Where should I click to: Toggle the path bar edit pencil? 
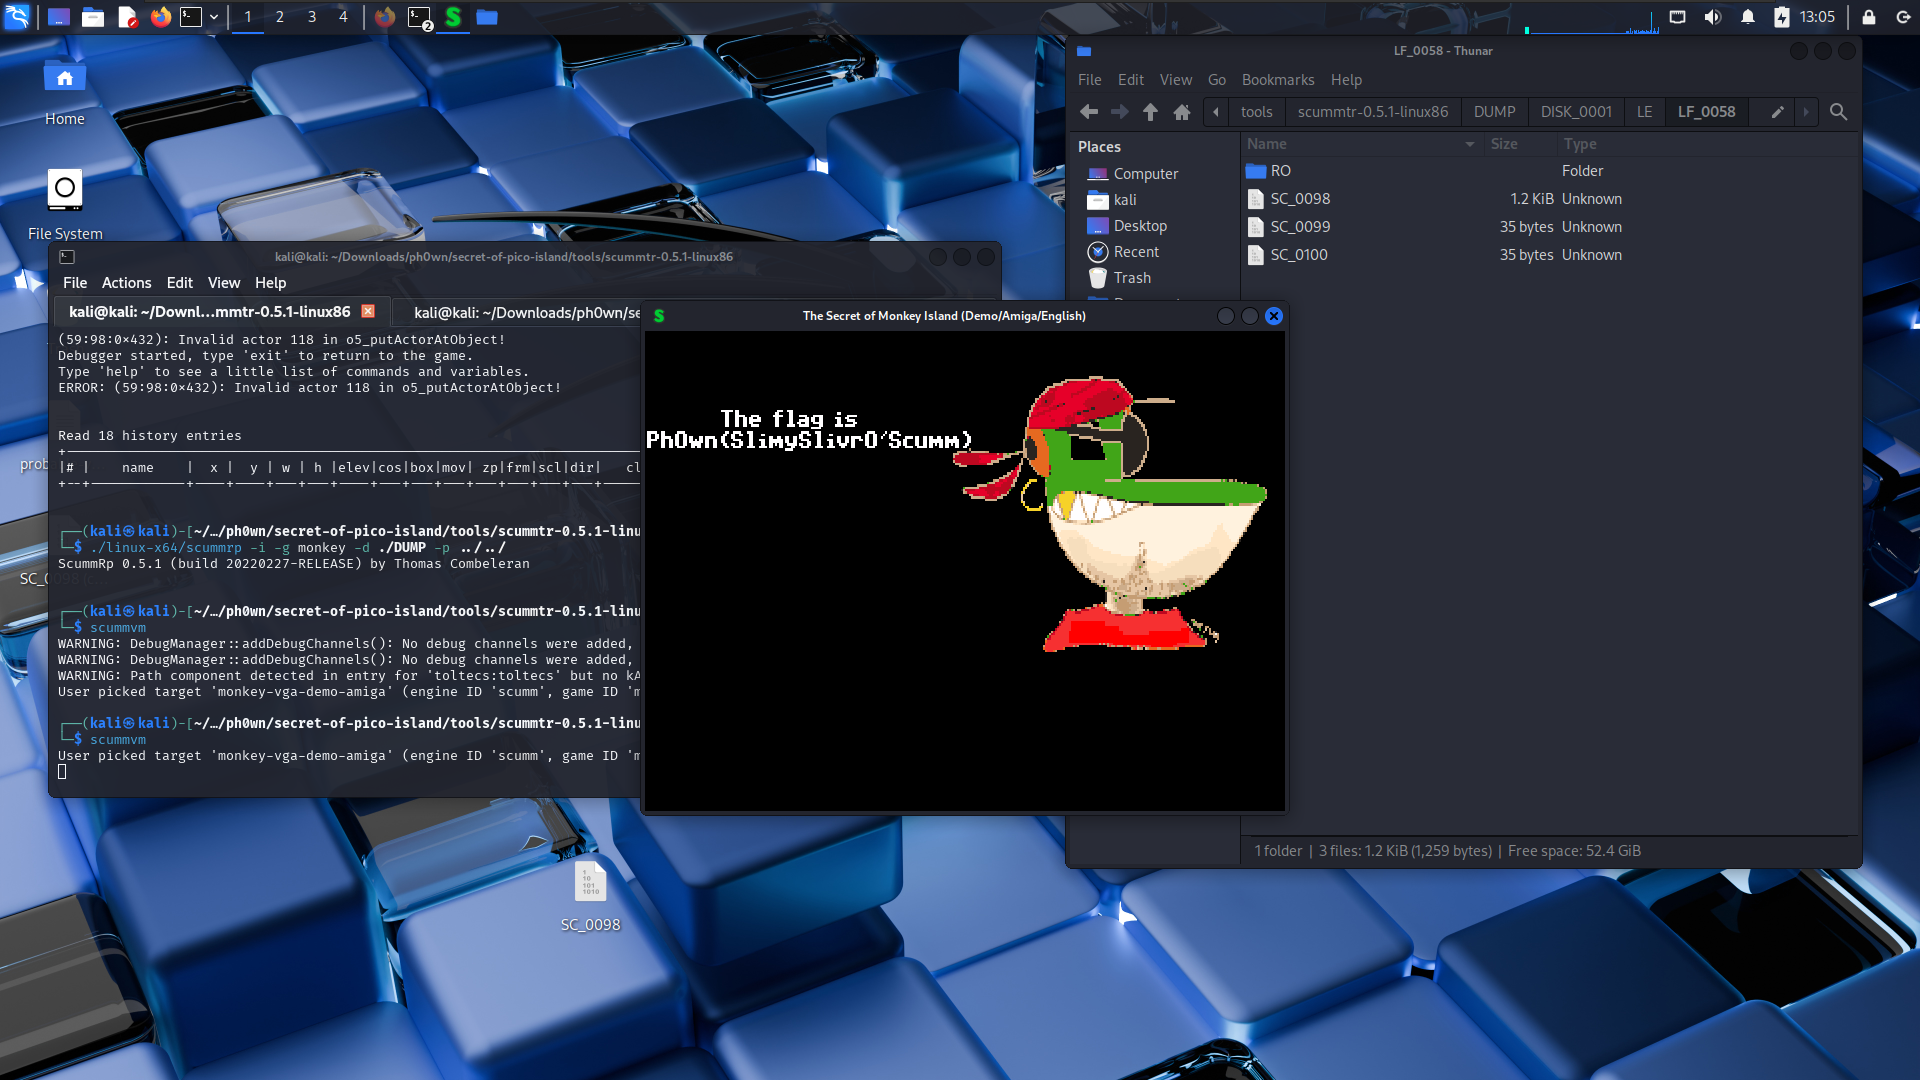click(x=1777, y=112)
